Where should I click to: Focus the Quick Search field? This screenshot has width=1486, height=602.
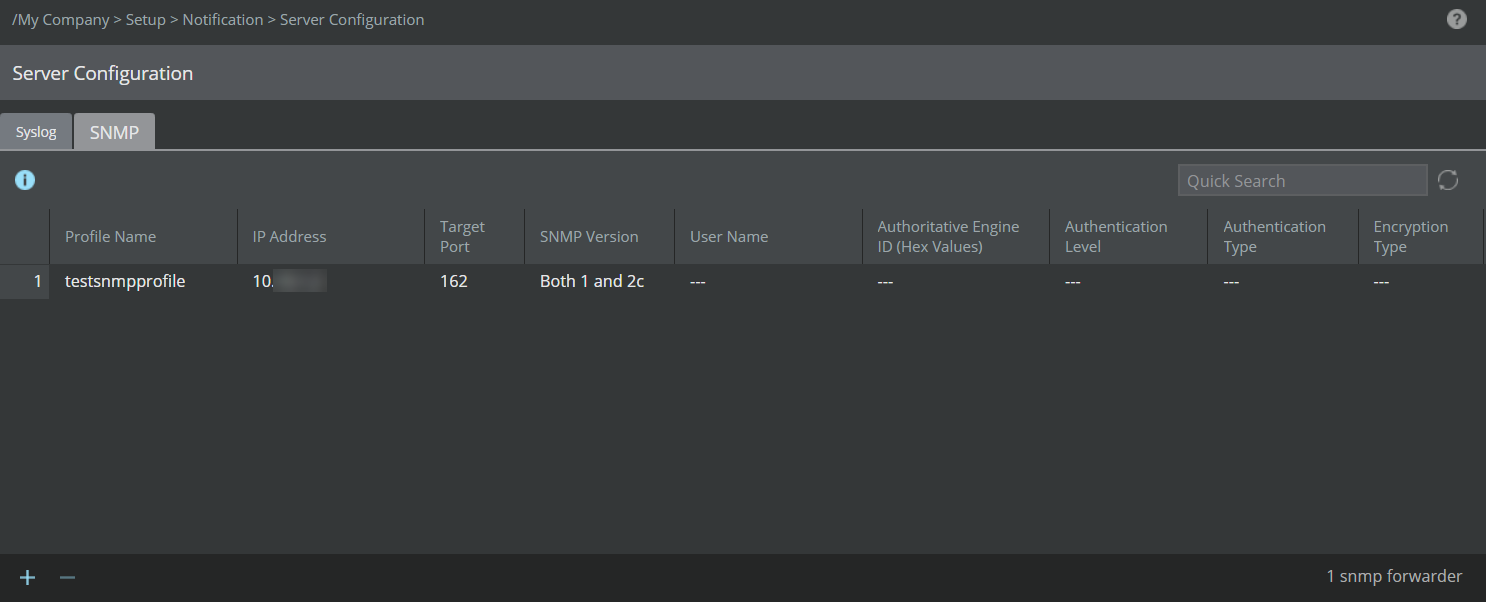pos(1302,180)
